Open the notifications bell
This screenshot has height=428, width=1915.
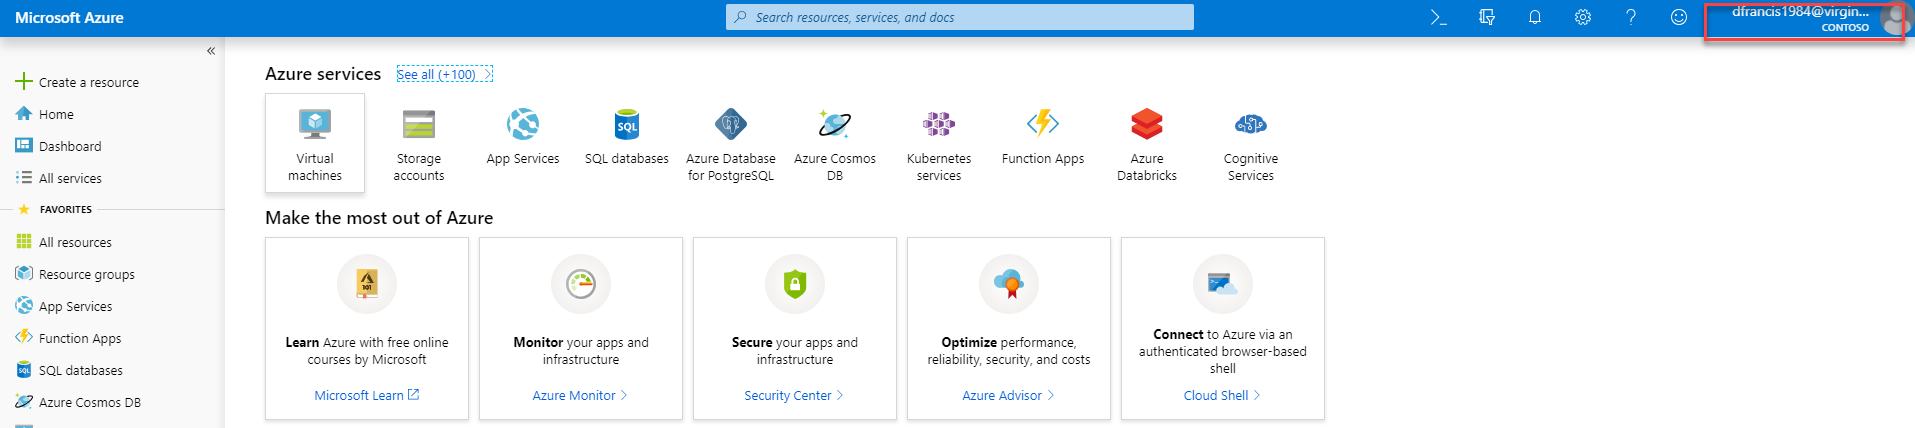(x=1535, y=17)
